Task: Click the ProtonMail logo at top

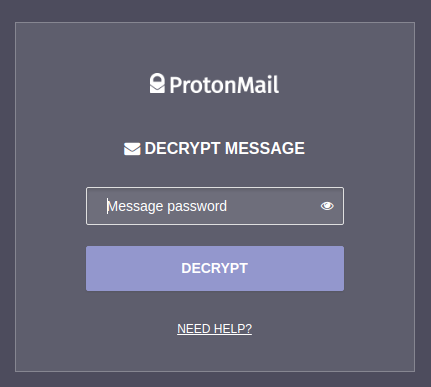Action: pyautogui.click(x=214, y=84)
